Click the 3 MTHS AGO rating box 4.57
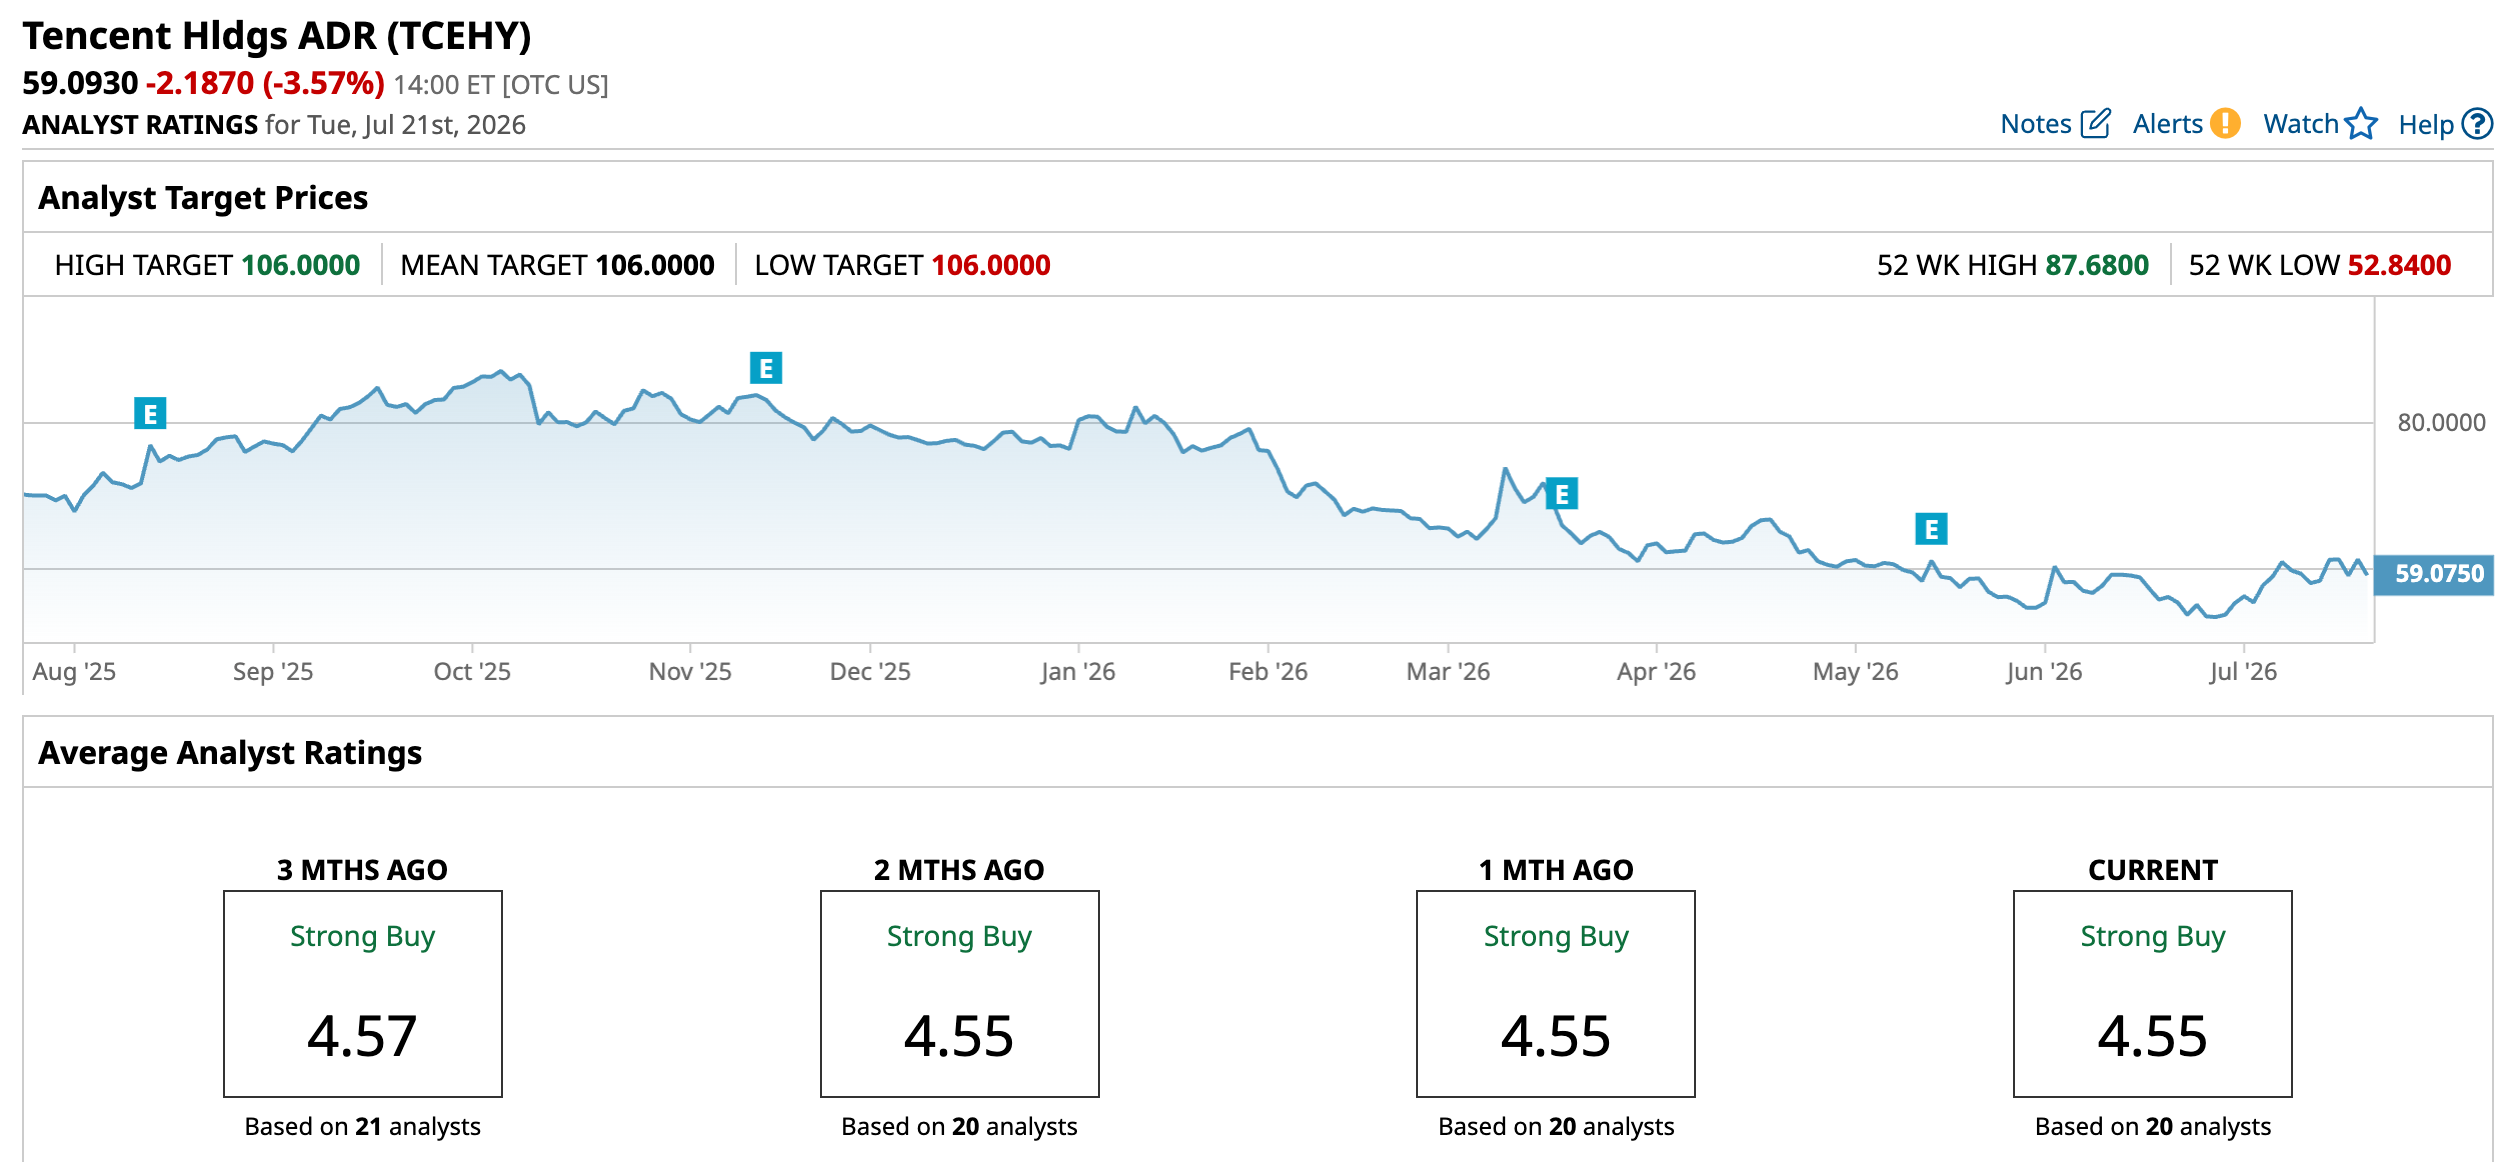2502x1162 pixels. pos(362,994)
